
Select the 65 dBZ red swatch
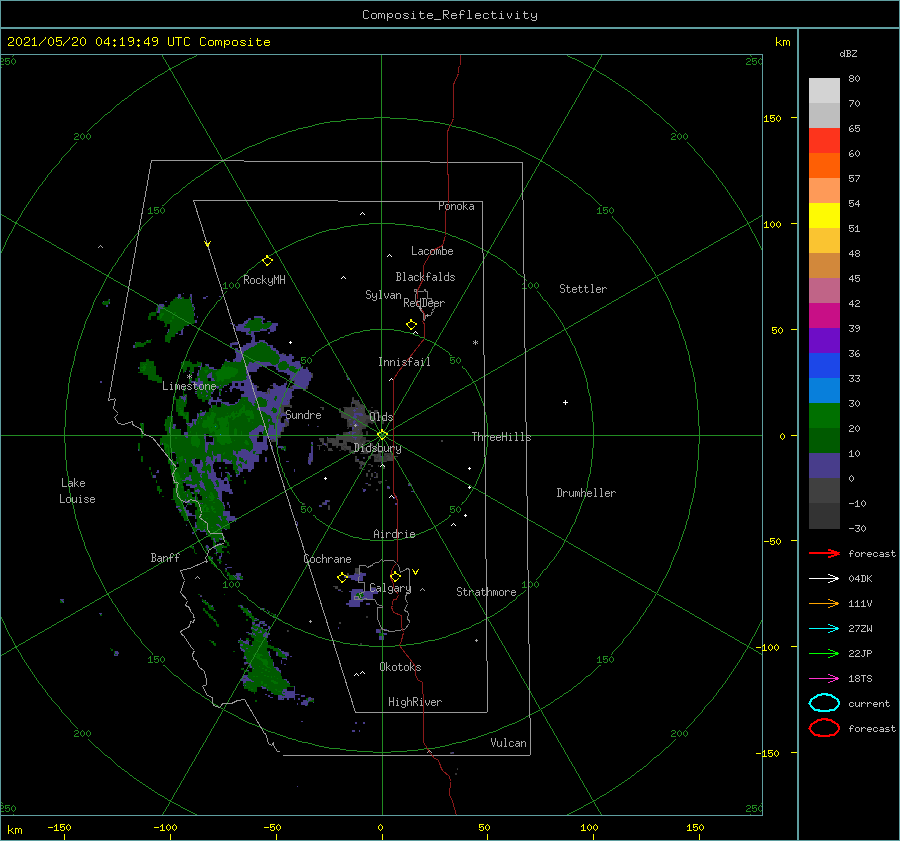tap(824, 141)
